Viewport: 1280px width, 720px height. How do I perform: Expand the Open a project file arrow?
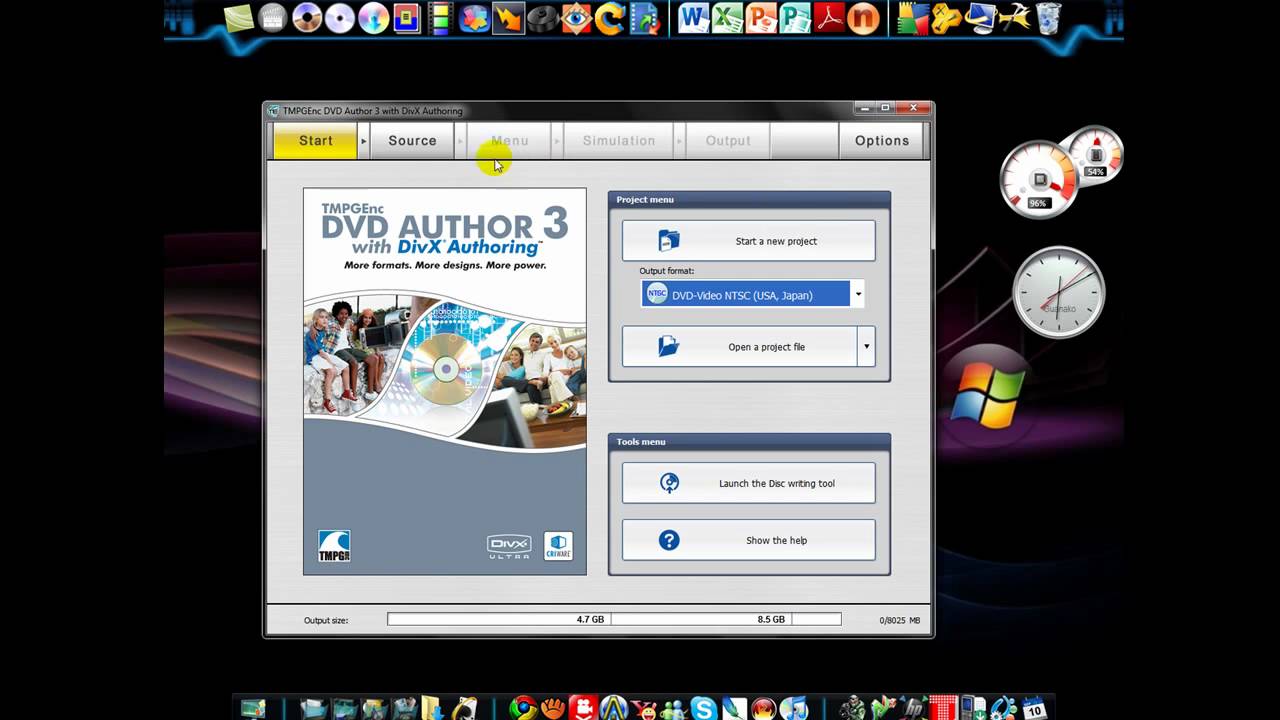tap(866, 347)
